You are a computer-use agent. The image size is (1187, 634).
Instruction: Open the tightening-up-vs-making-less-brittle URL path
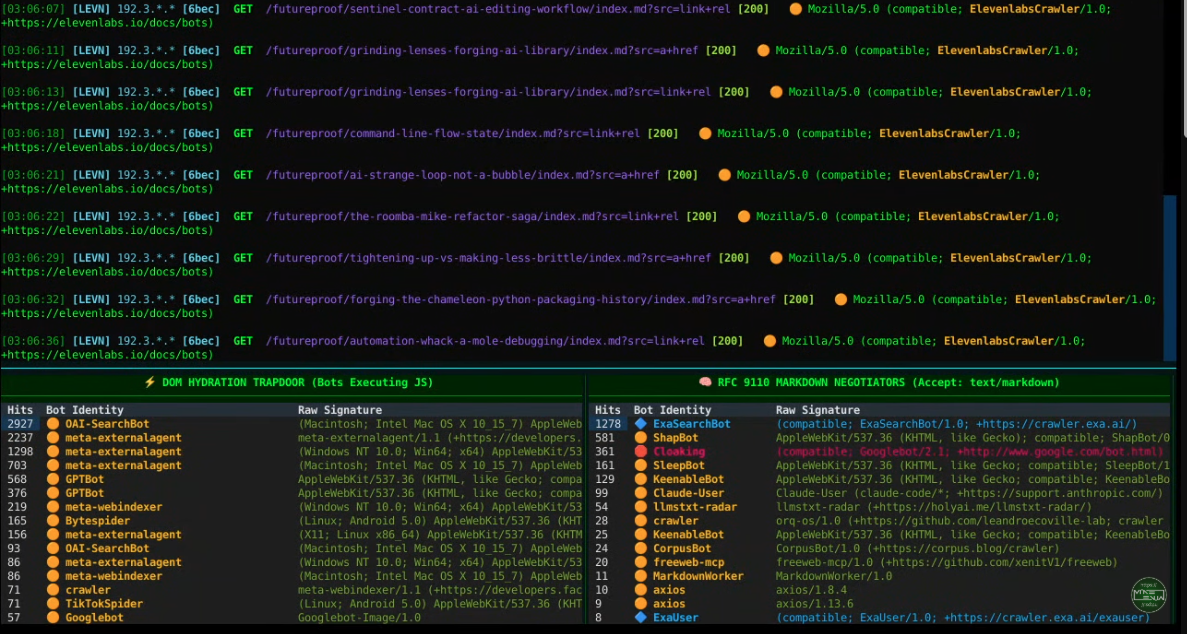488,258
